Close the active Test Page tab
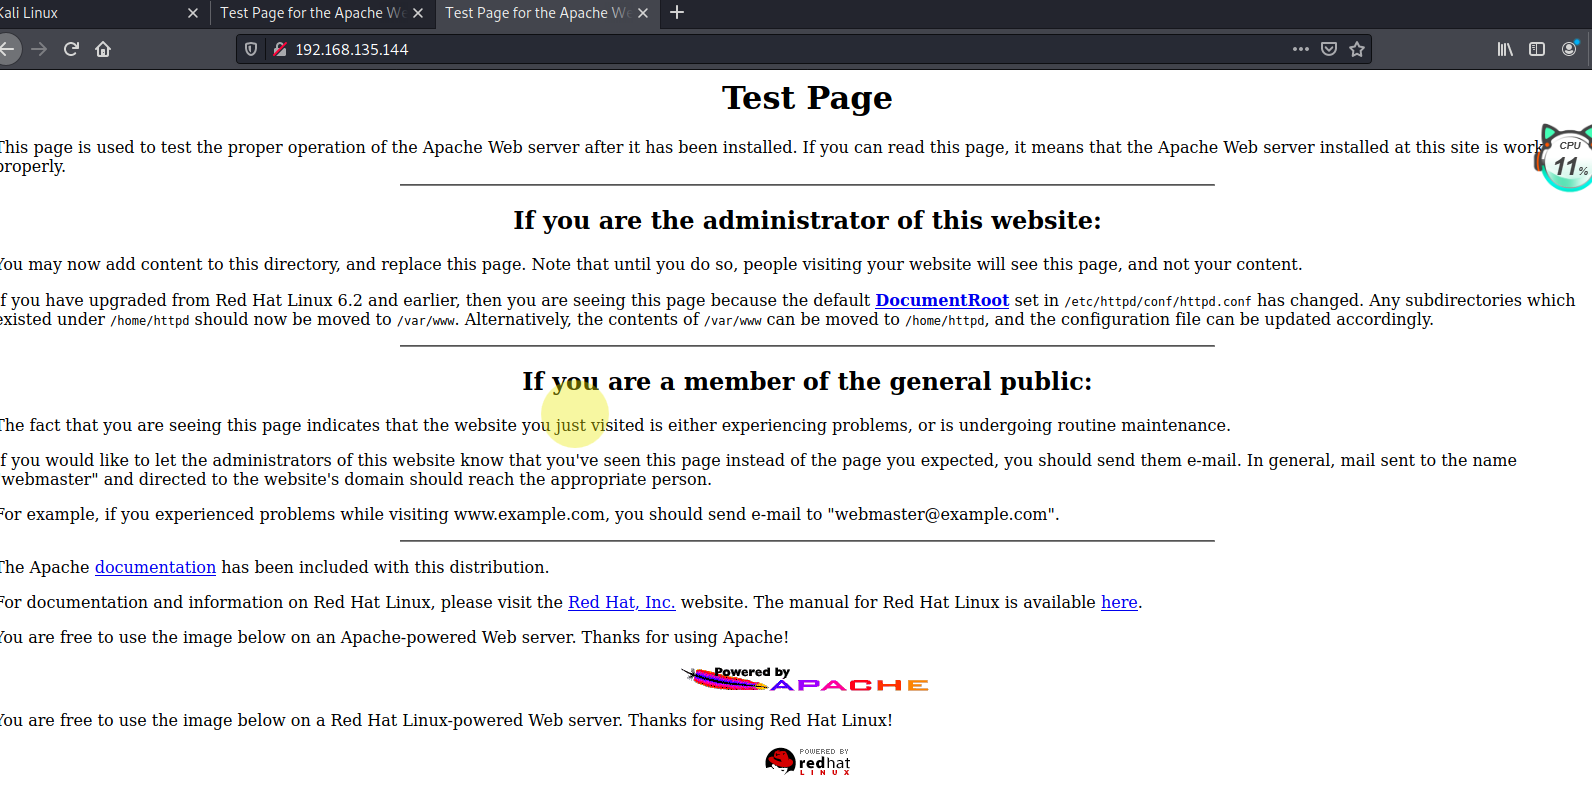 (643, 13)
